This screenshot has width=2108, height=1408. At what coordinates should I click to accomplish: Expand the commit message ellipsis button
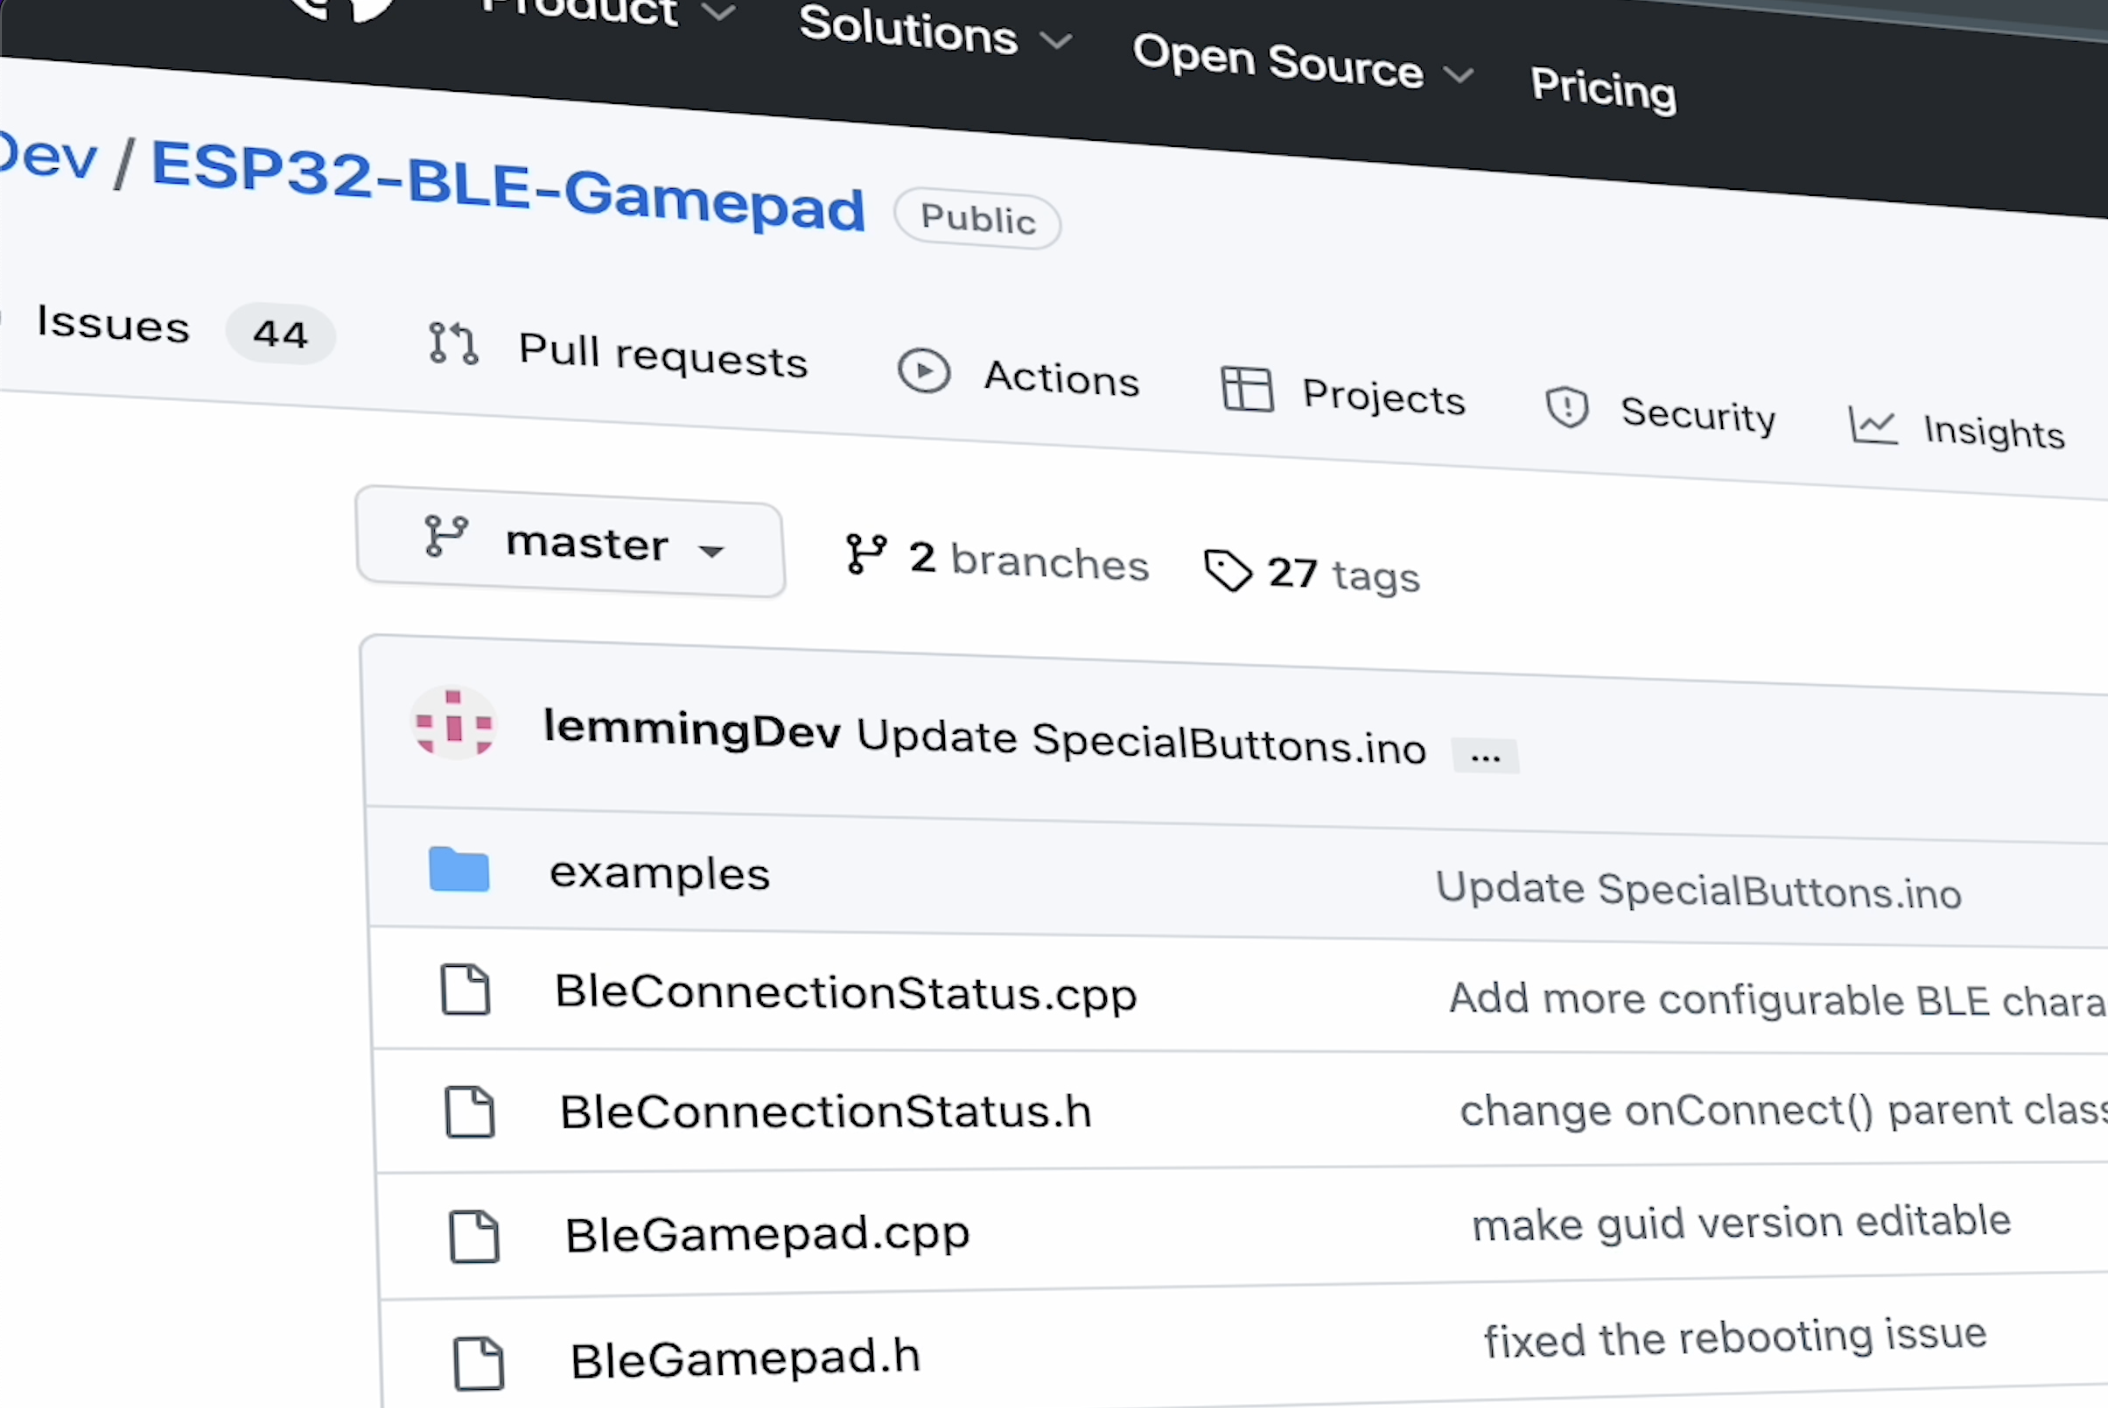point(1485,756)
